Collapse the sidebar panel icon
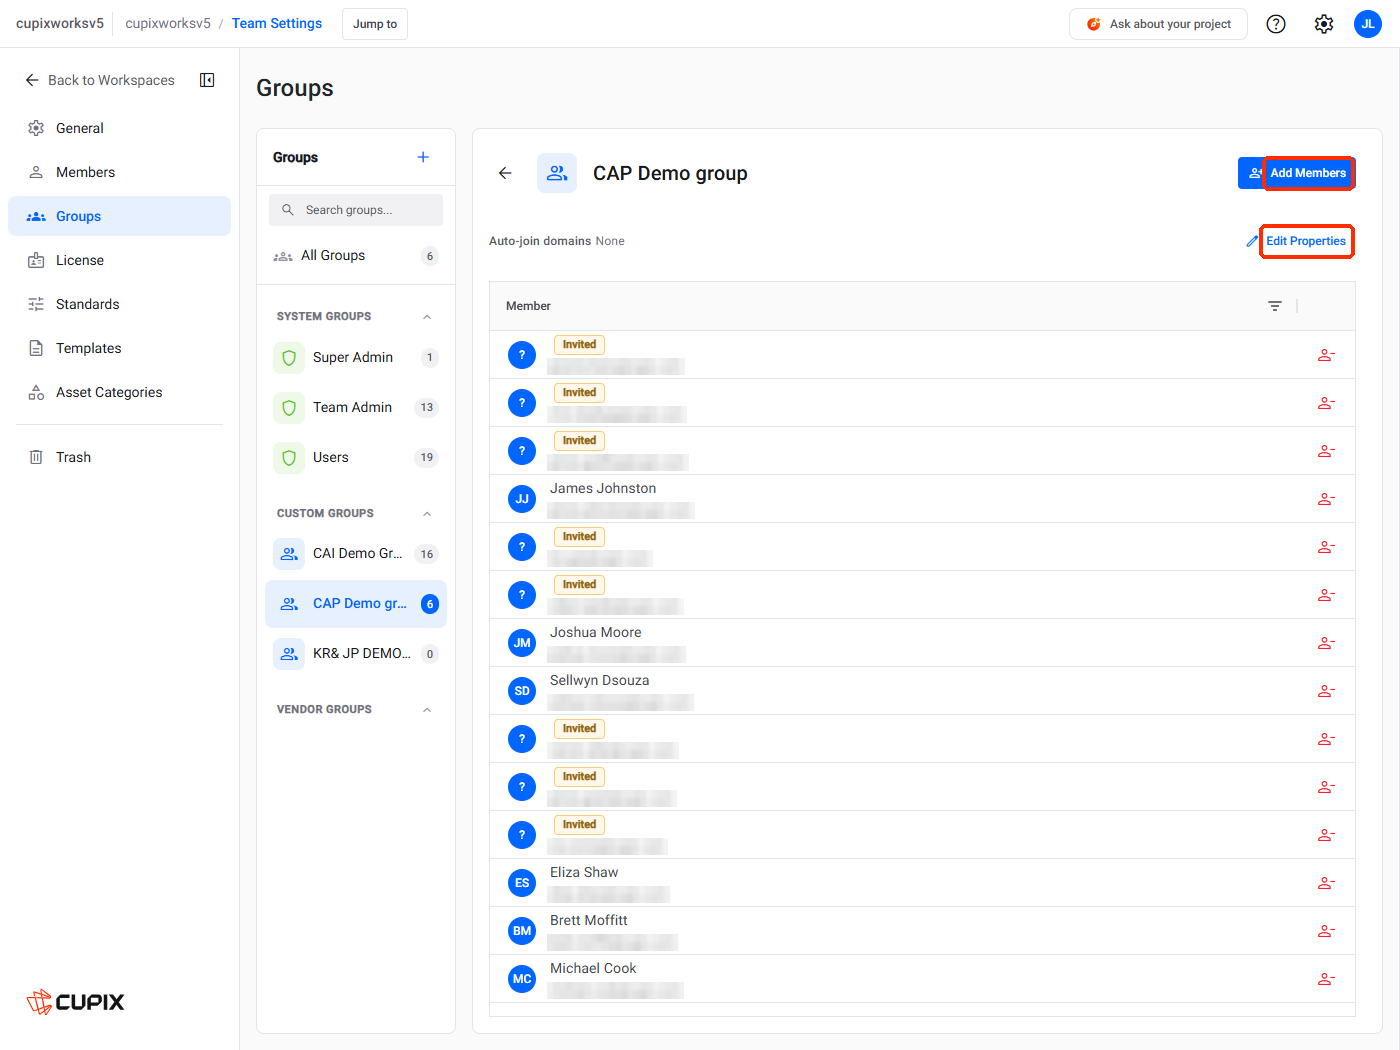This screenshot has width=1400, height=1050. click(207, 80)
